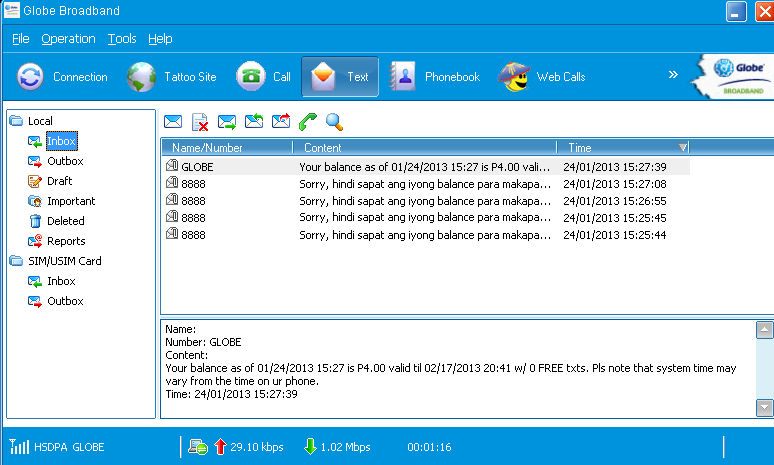
Task: Minimize the Globe Broadband window
Action: click(736, 11)
